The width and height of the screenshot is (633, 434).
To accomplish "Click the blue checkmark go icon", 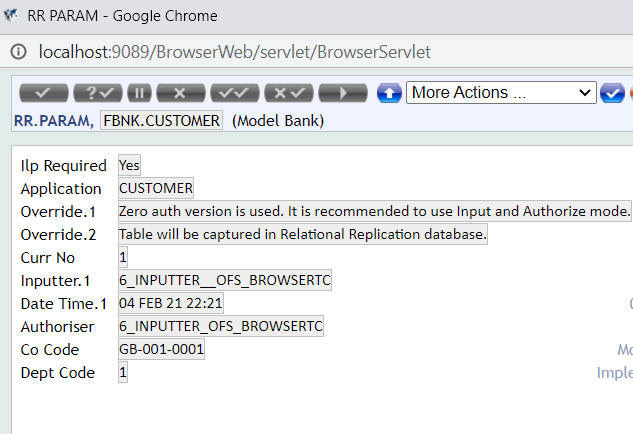I will [x=611, y=93].
